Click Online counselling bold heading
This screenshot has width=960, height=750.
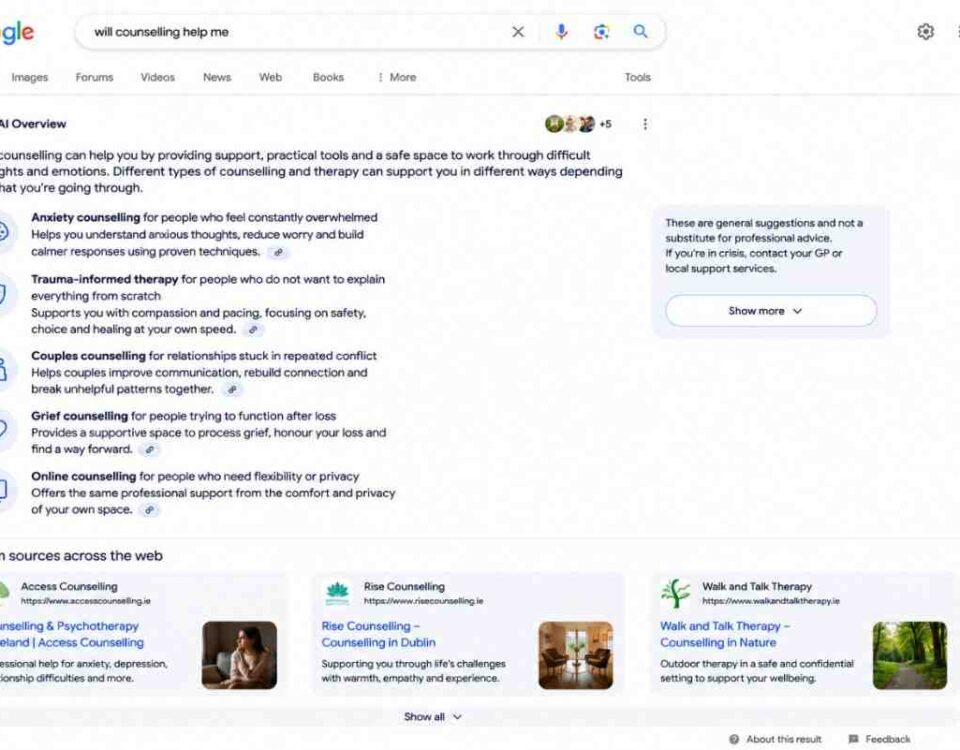tap(83, 476)
